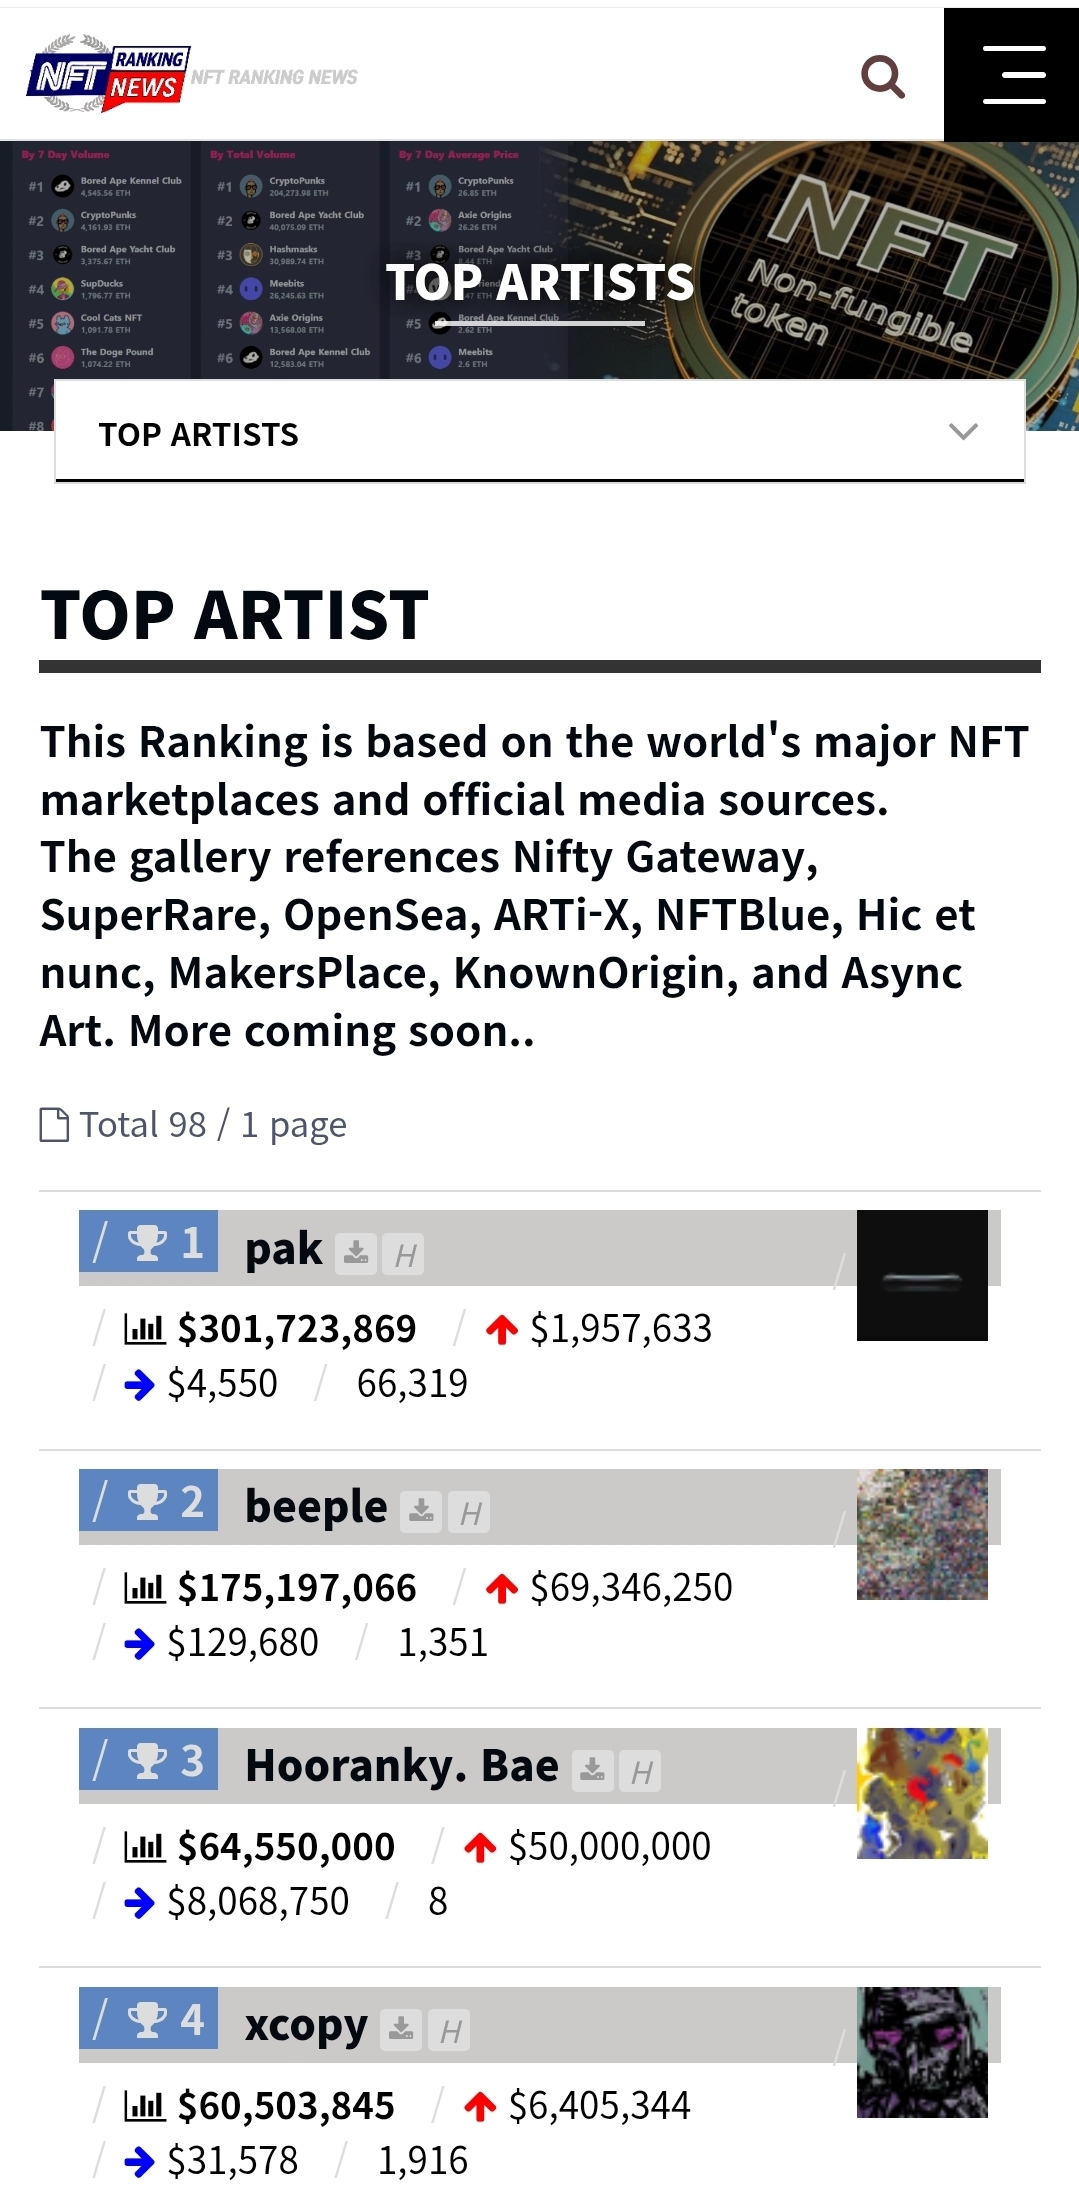View beeple's artwork thumbnail
Image resolution: width=1079 pixels, height=2208 pixels.
(922, 1534)
